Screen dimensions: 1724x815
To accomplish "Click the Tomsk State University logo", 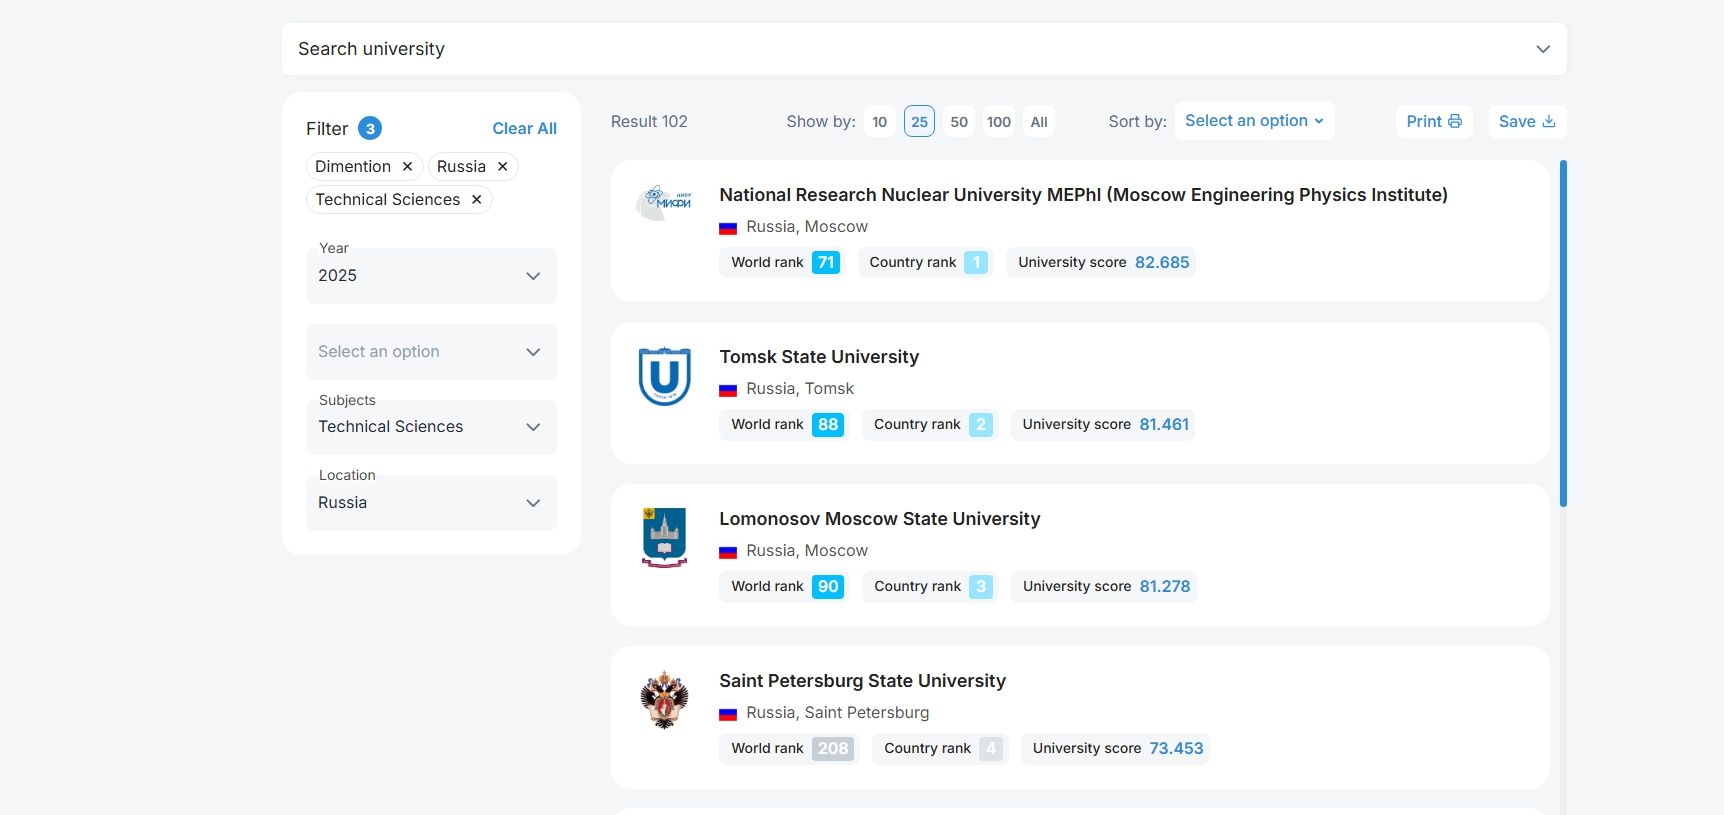I will click(664, 376).
